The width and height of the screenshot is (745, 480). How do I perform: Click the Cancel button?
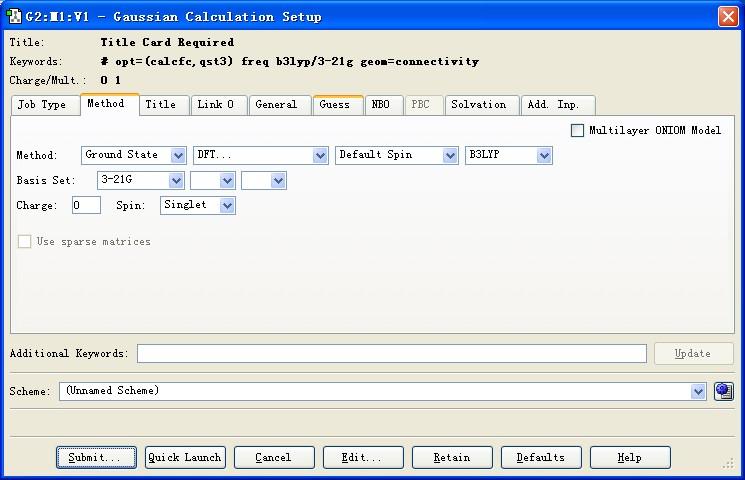click(x=274, y=457)
